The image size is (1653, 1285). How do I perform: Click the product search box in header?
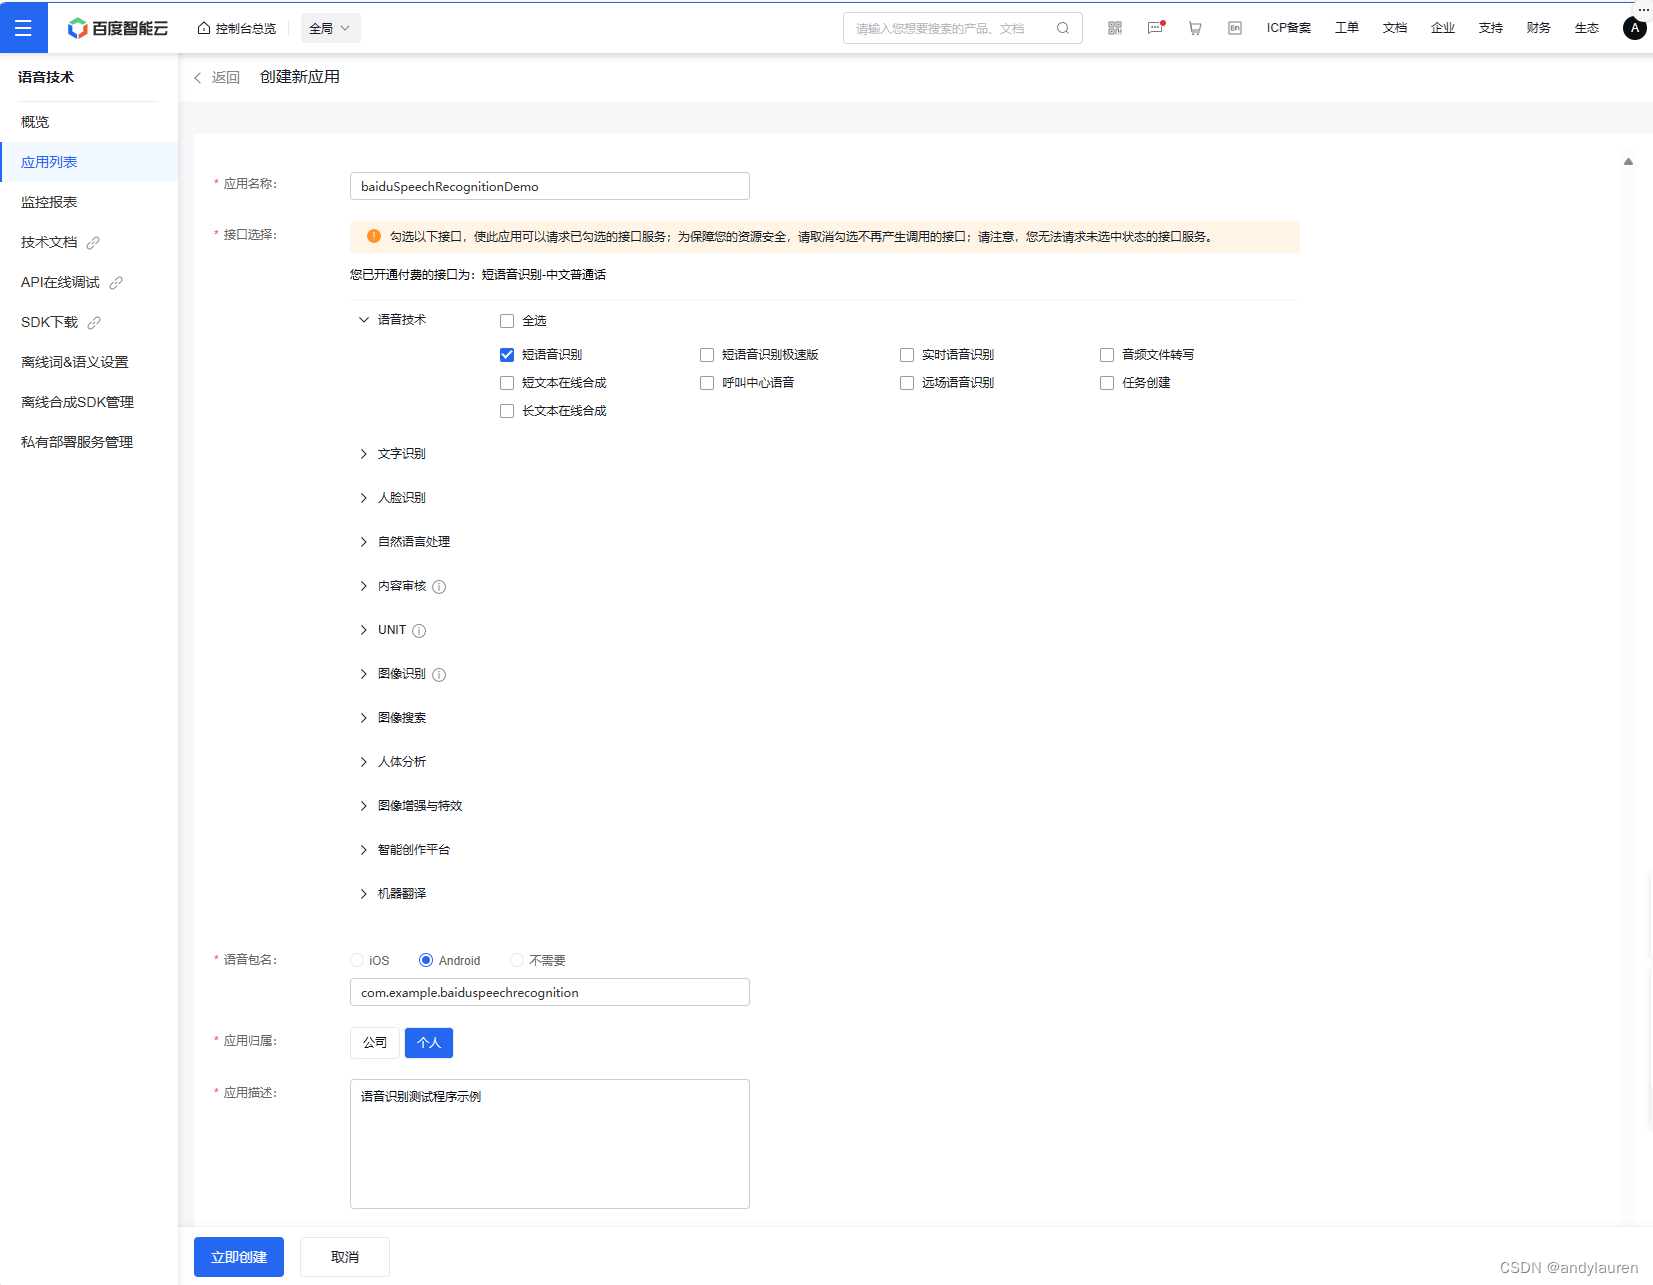[962, 28]
